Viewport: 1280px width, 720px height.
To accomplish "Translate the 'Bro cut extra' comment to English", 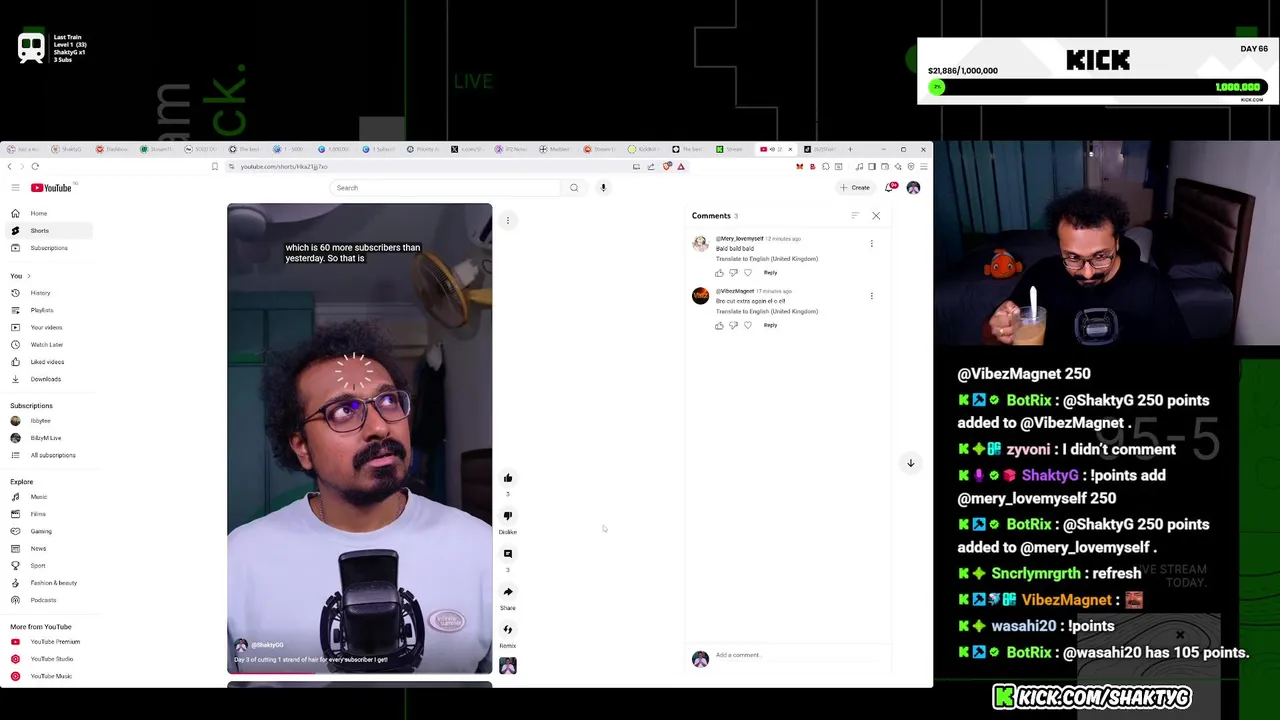I will (x=767, y=311).
